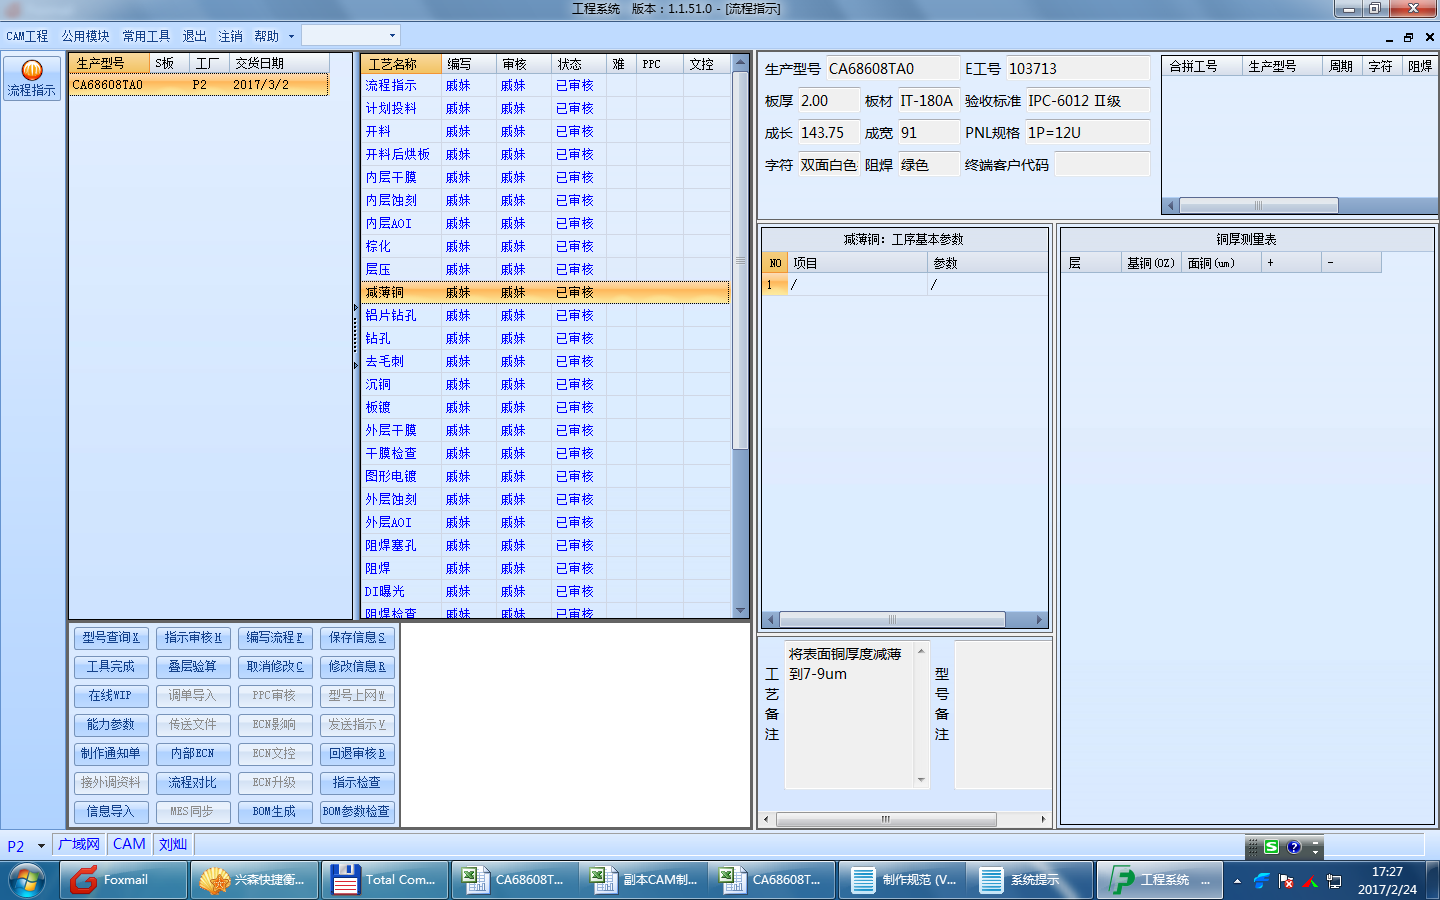
Task: Open 工程系统 taskbar item
Action: click(x=1160, y=880)
